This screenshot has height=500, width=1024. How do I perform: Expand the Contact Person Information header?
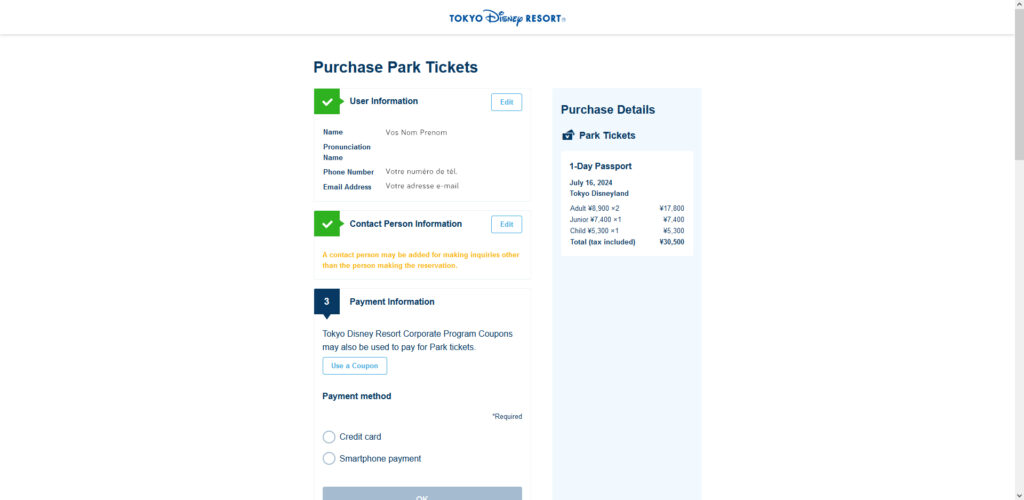pyautogui.click(x=406, y=224)
